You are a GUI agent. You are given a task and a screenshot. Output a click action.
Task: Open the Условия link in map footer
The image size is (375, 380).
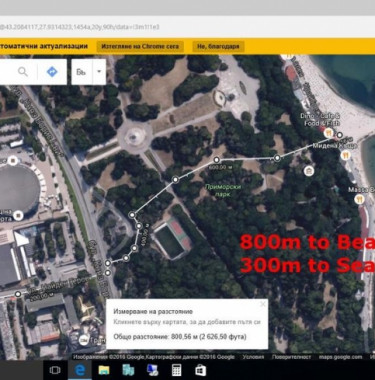coord(253,357)
